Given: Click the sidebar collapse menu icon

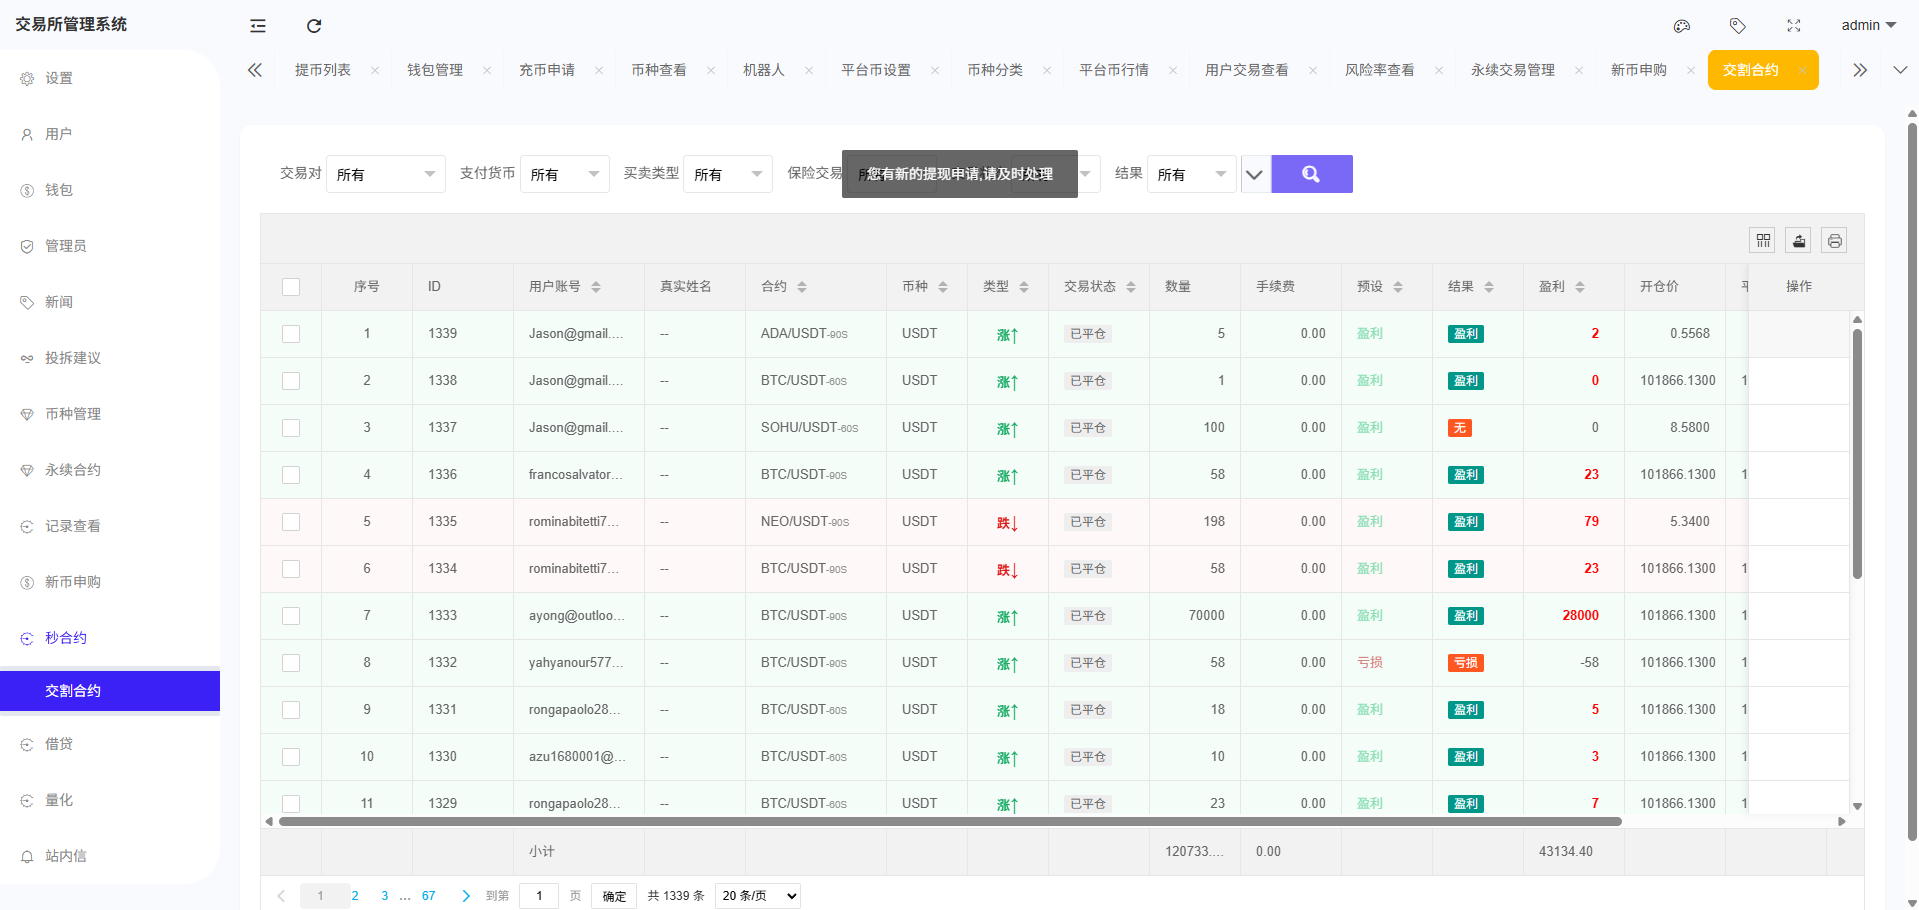Looking at the screenshot, I should (x=258, y=26).
